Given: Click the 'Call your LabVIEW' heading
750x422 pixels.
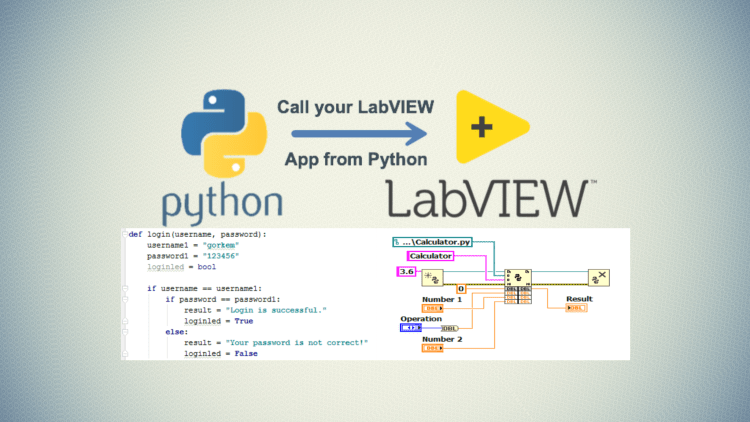Looking at the screenshot, I should point(356,107).
